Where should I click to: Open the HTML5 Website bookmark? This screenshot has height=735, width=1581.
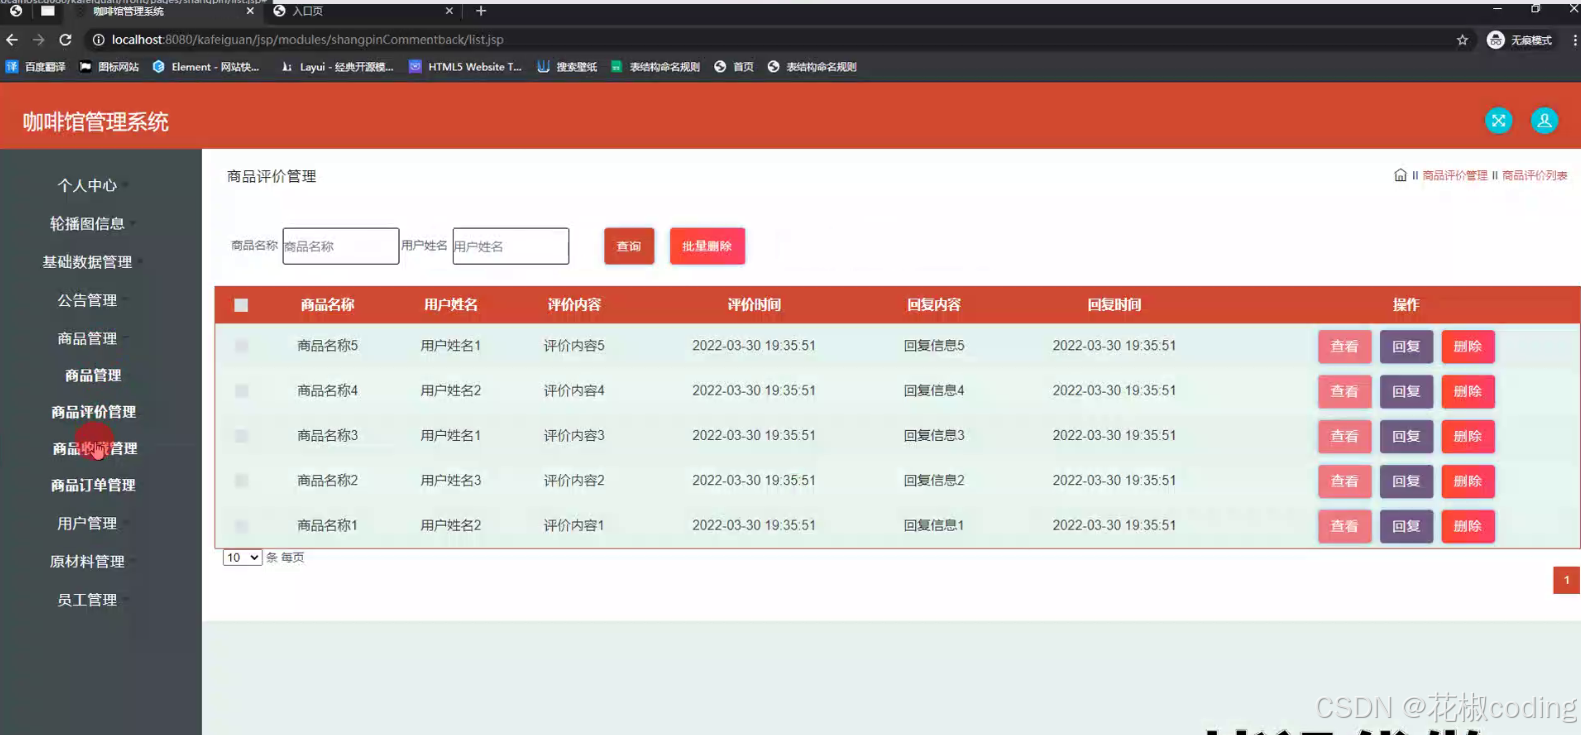(465, 67)
